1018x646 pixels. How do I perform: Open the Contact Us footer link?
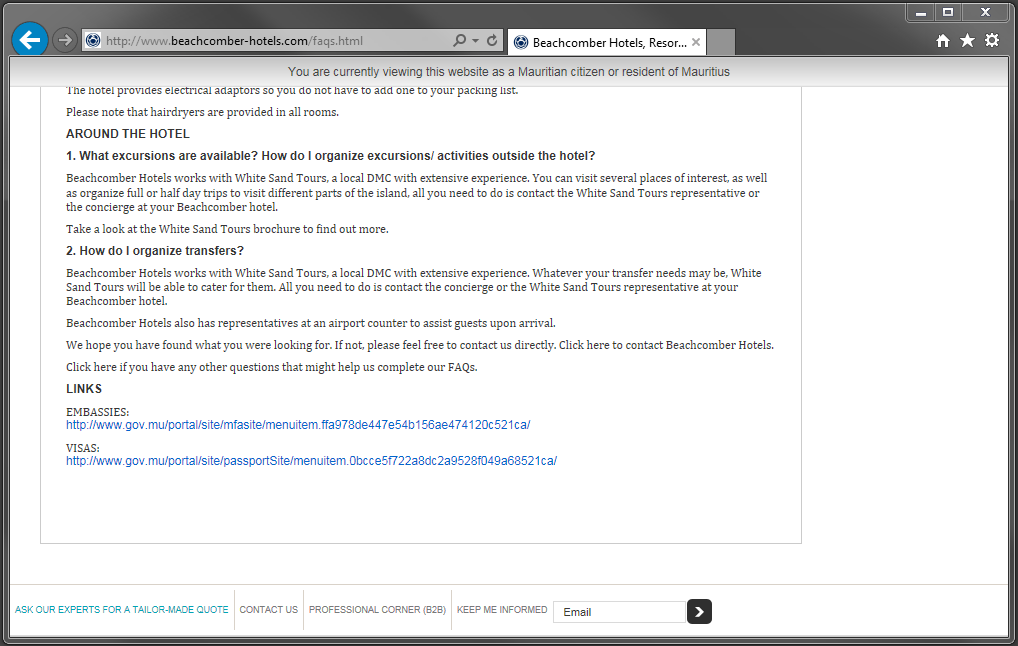click(269, 610)
